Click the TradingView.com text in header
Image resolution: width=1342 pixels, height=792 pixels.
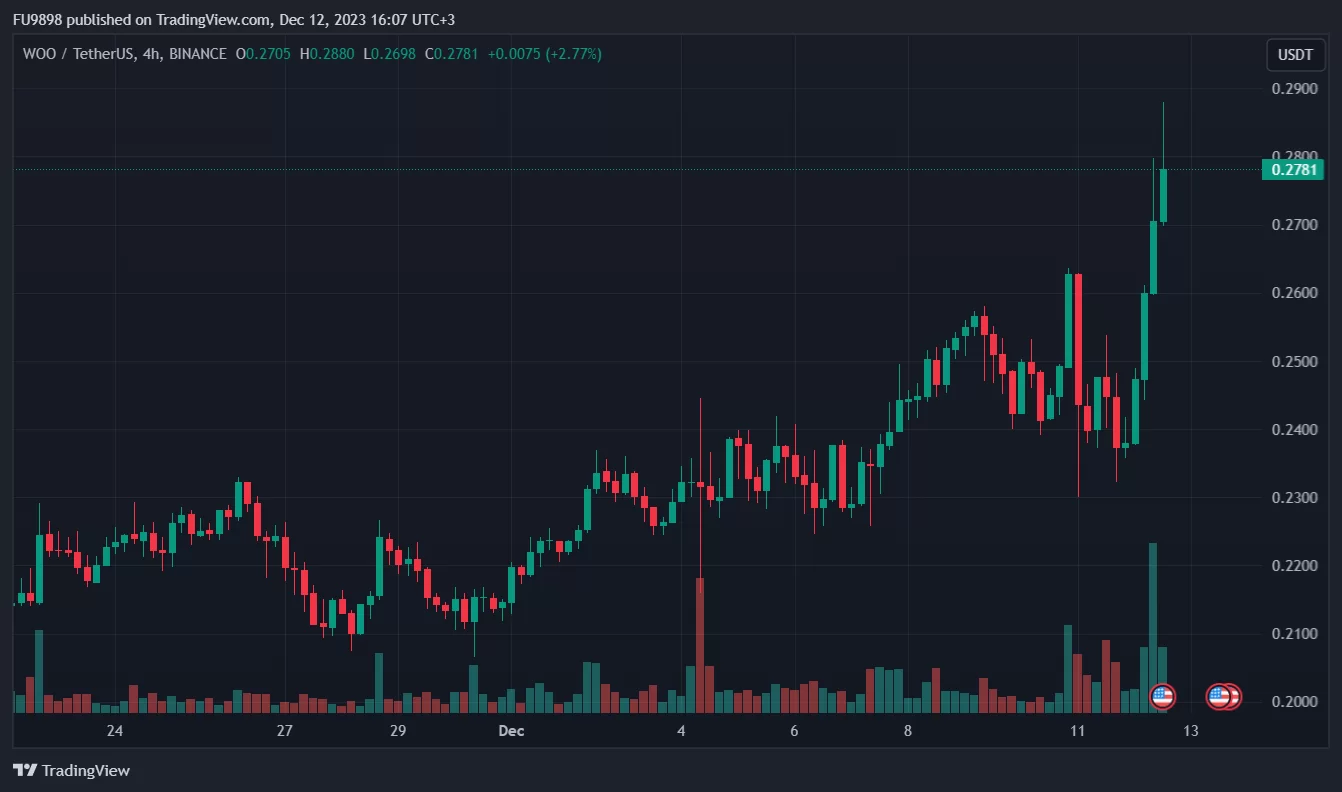coord(213,19)
